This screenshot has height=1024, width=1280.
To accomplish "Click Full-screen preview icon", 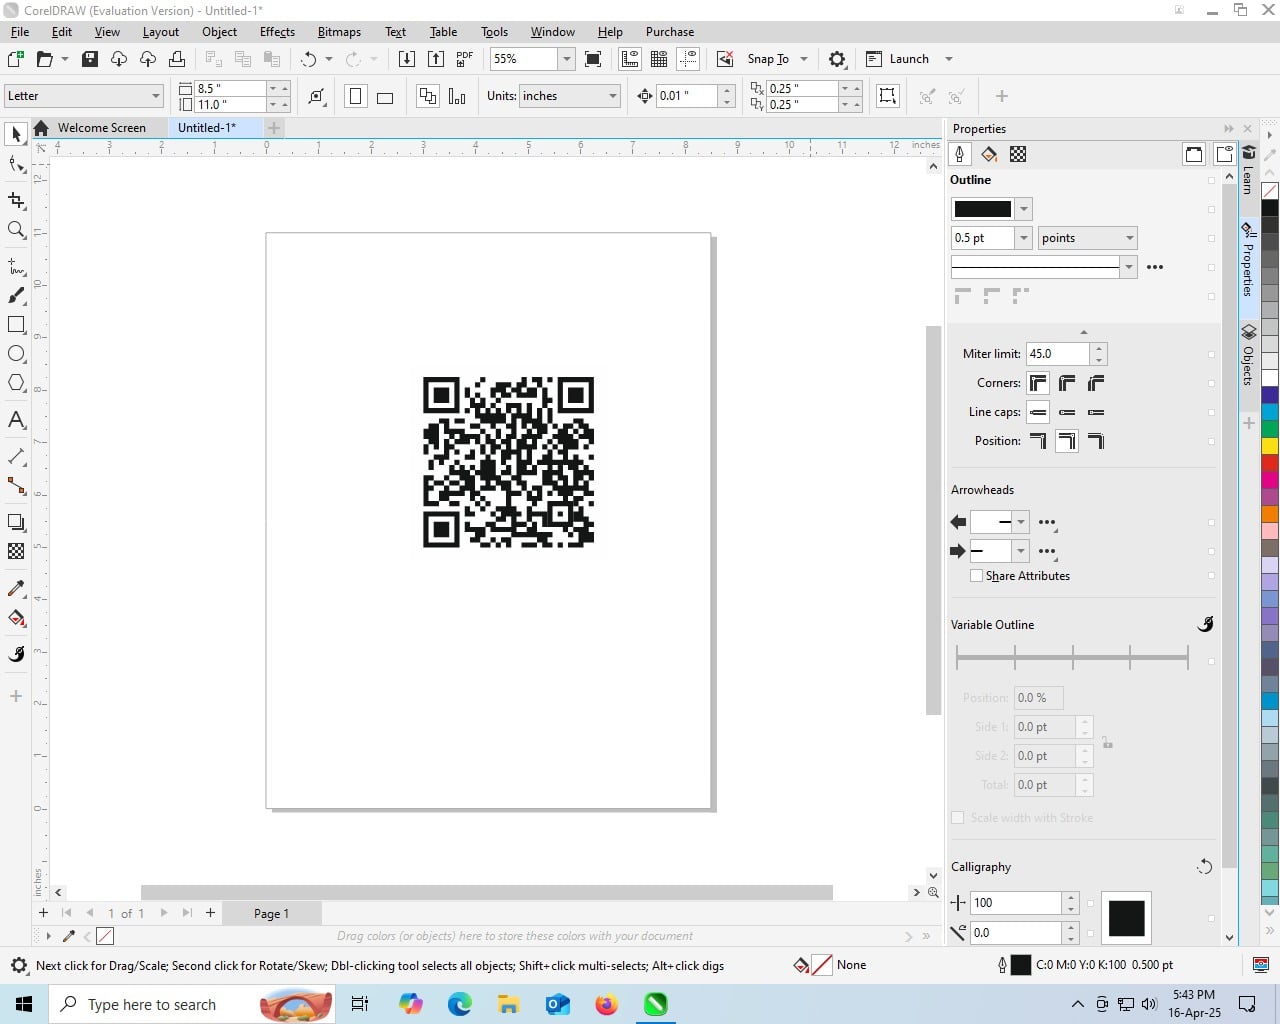I will (x=593, y=59).
